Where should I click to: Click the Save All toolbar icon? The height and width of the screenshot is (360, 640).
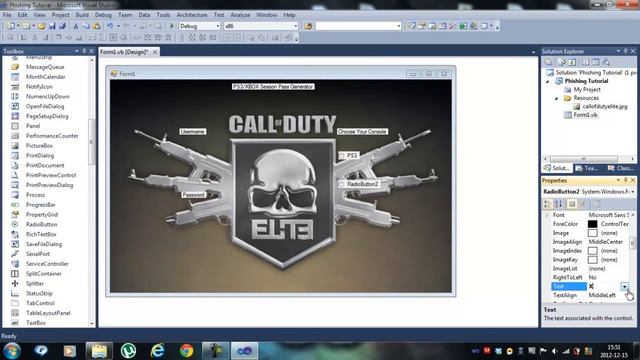(x=62, y=26)
